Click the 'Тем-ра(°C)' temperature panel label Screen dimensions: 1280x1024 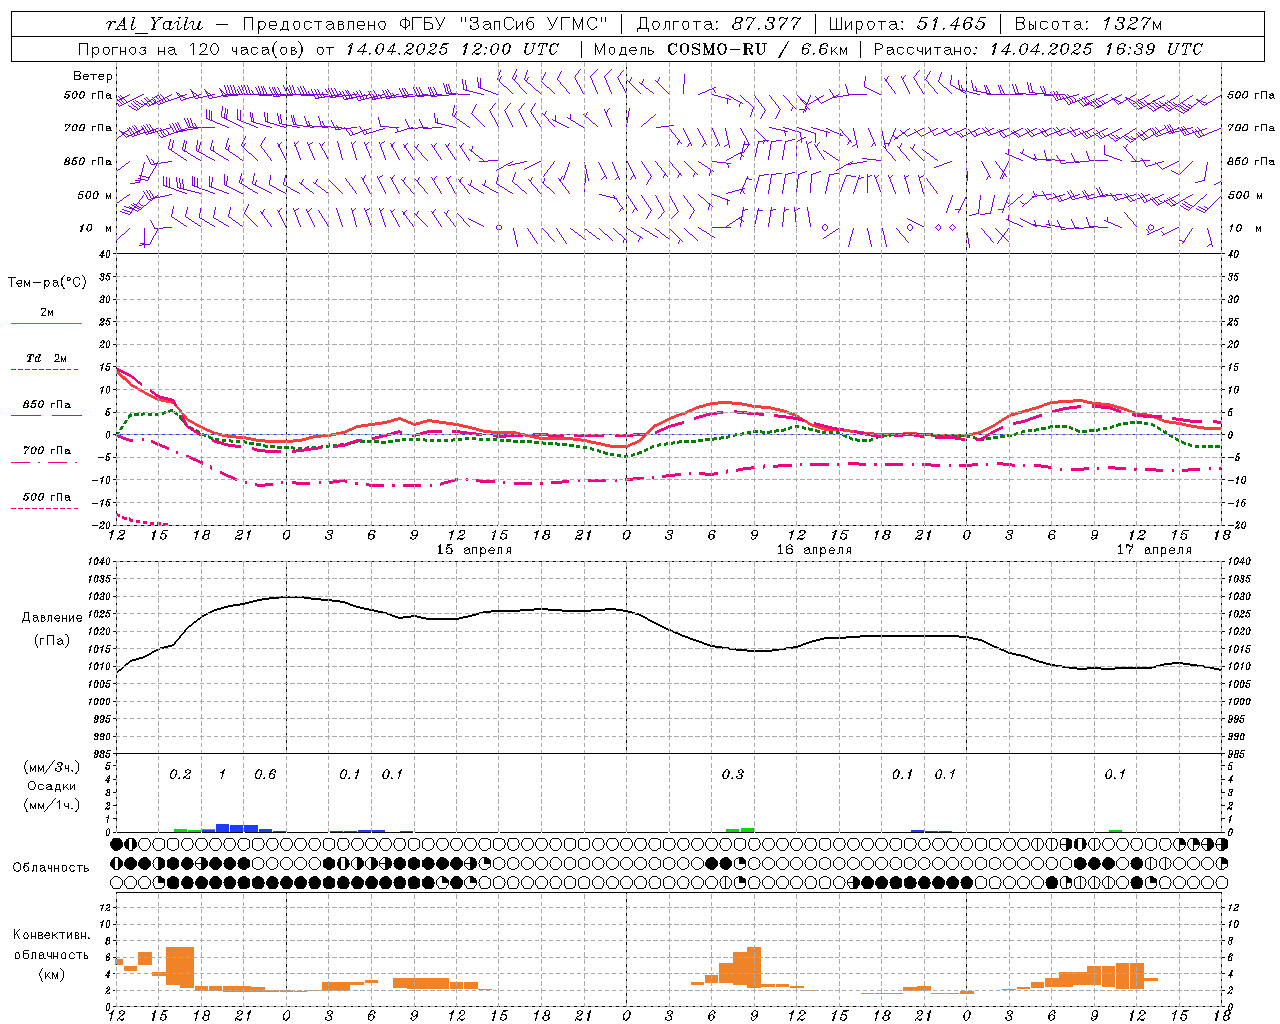pyautogui.click(x=47, y=283)
